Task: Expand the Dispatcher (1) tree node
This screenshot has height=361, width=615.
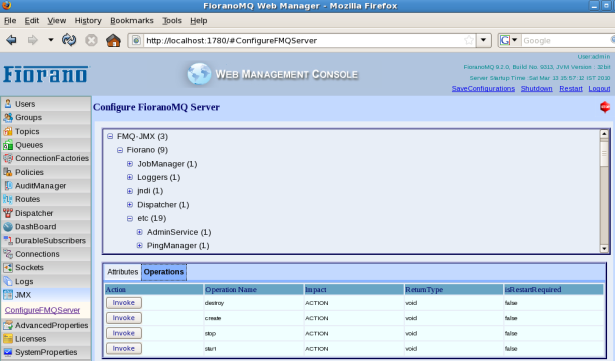Action: pyautogui.click(x=130, y=204)
